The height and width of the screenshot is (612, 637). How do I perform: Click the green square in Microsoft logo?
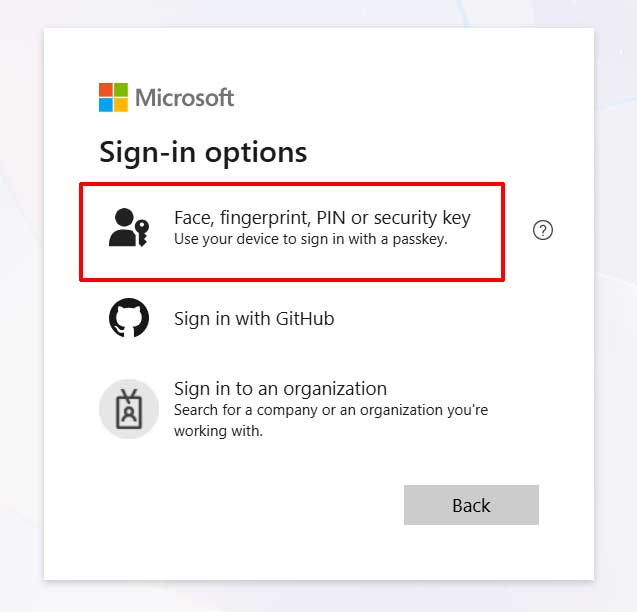[121, 90]
